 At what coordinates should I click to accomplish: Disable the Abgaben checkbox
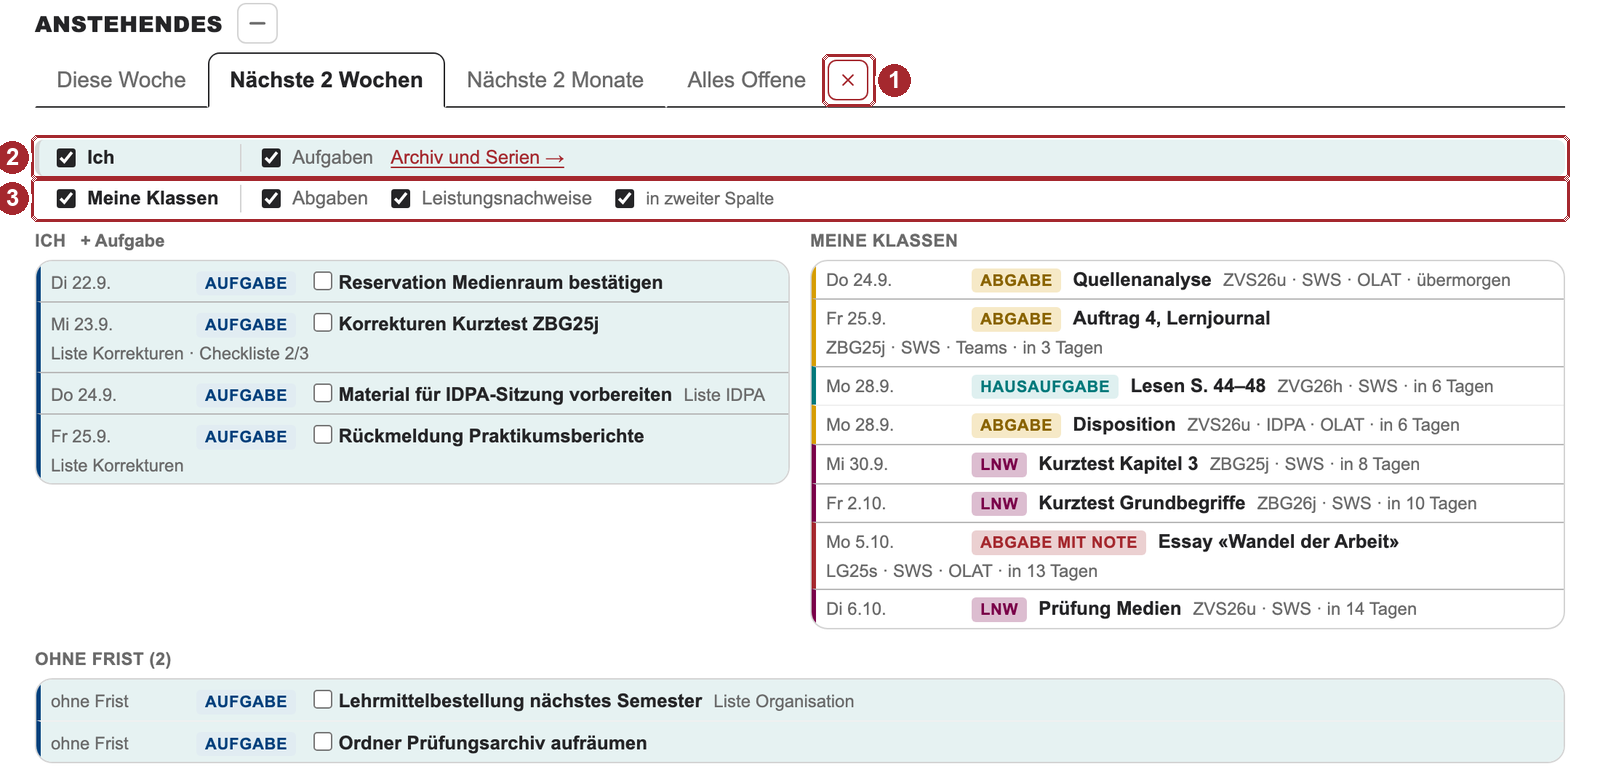coord(271,199)
